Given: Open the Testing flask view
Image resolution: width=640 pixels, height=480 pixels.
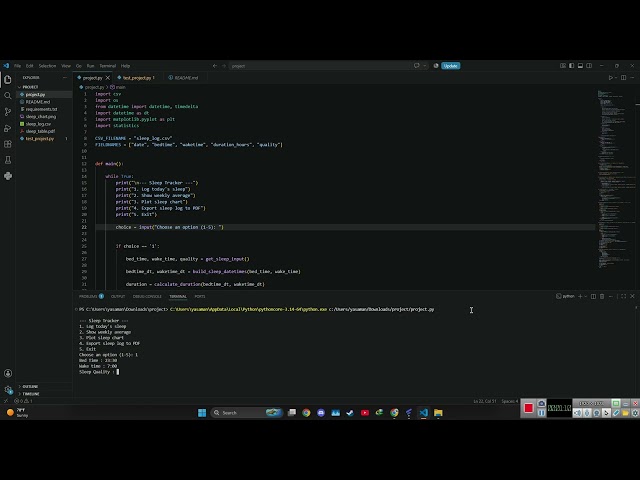Looking at the screenshot, I should pyautogui.click(x=8, y=160).
